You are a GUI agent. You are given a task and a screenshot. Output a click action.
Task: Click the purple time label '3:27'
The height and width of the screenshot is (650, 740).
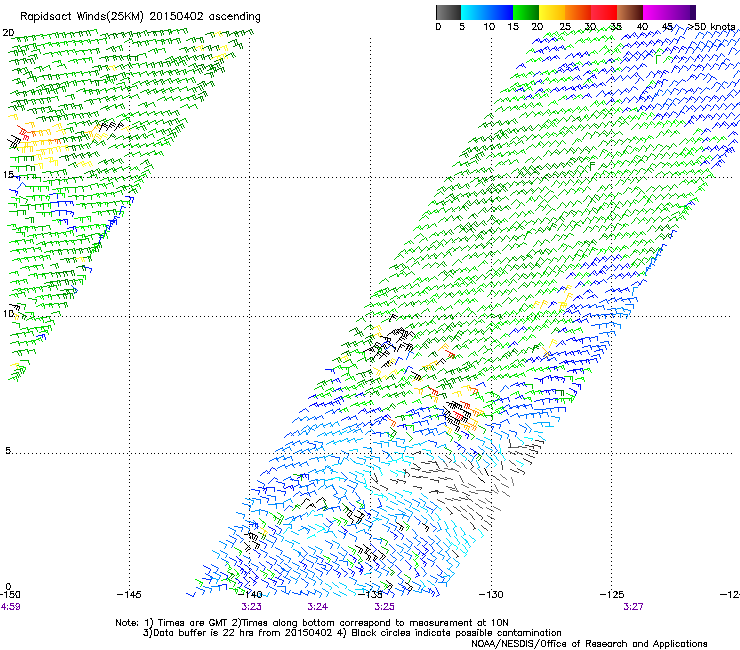pyautogui.click(x=633, y=607)
